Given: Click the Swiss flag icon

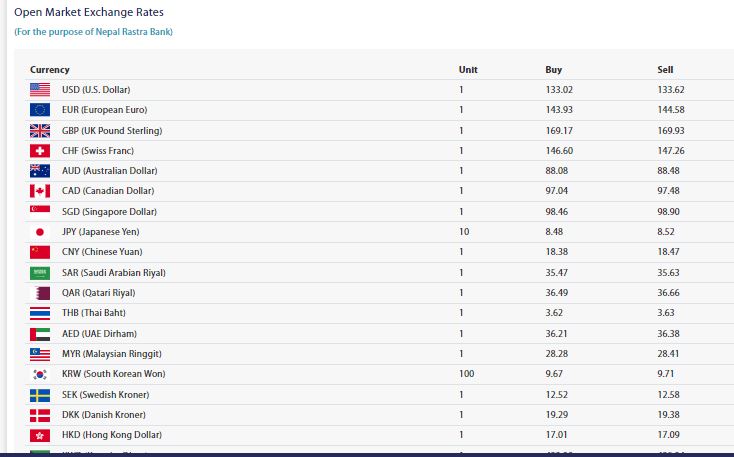Looking at the screenshot, I should [40, 151].
